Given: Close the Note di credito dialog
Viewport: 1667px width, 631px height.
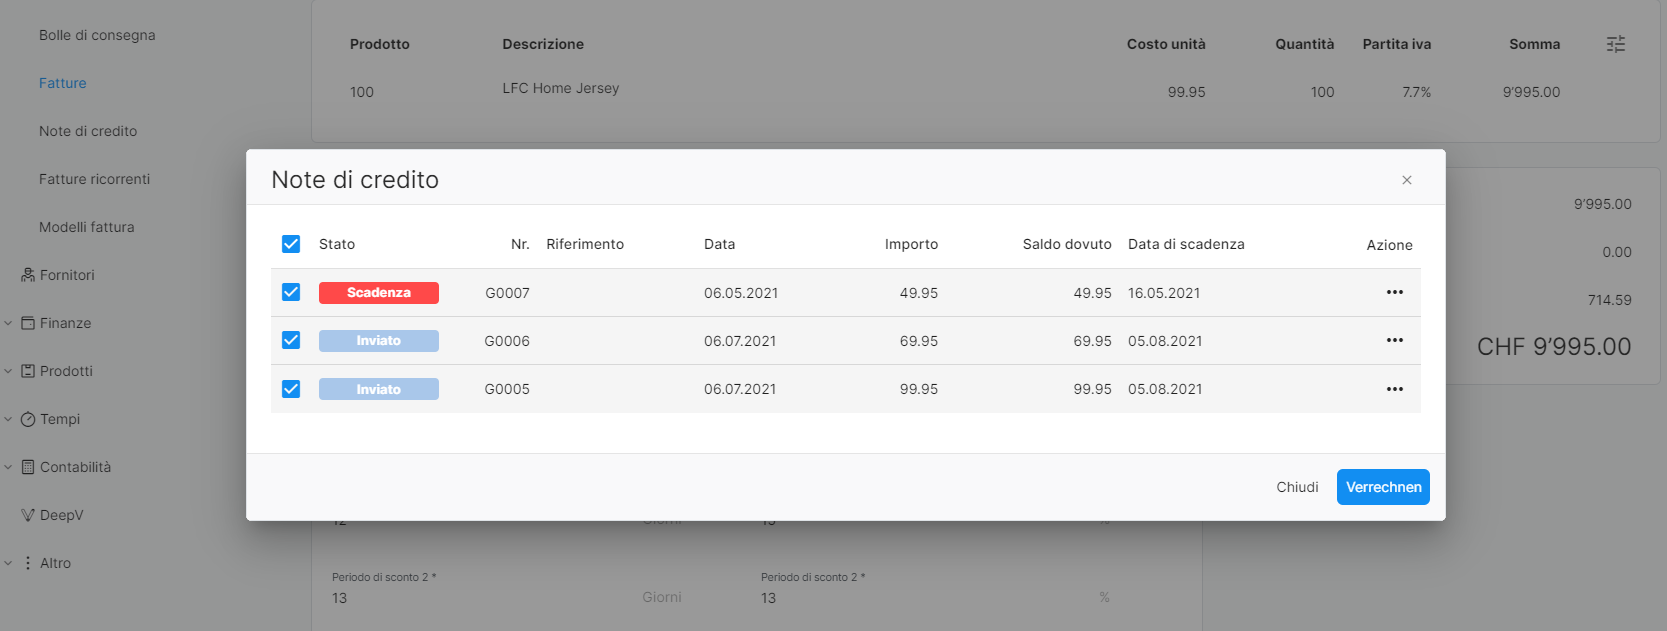Looking at the screenshot, I should point(1406,180).
